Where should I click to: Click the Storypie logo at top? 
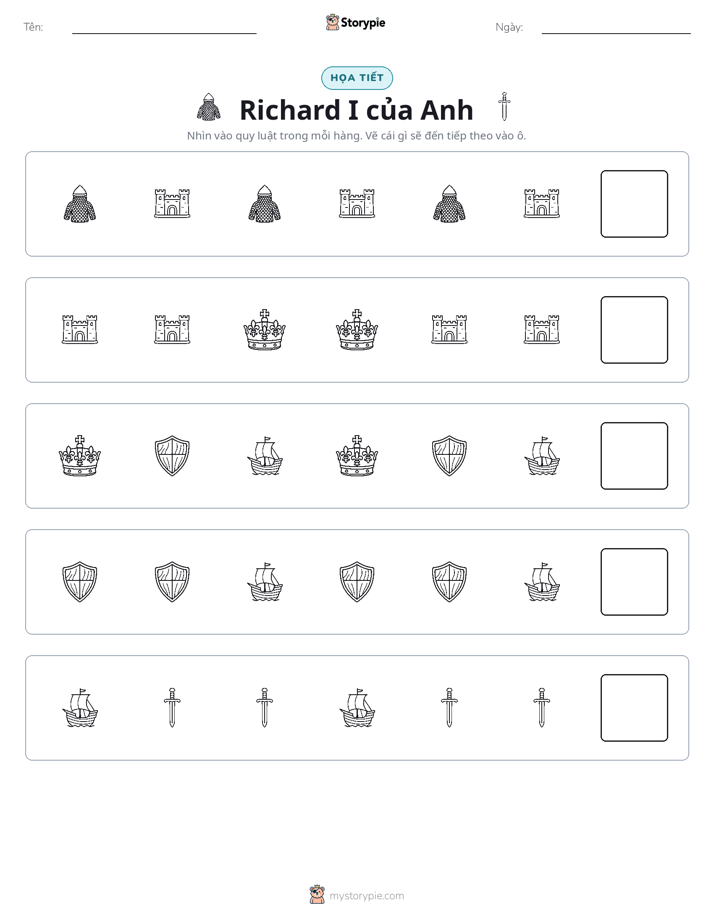click(x=355, y=22)
